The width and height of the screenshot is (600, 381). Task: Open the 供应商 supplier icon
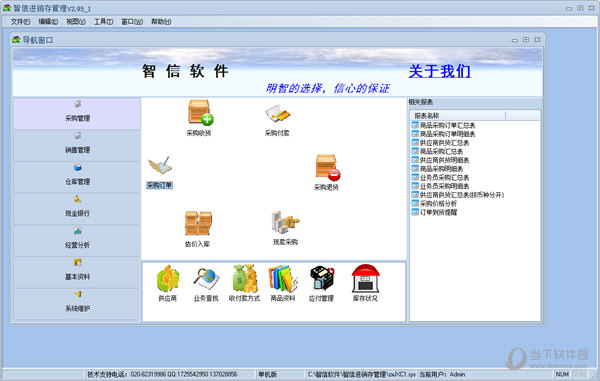tap(168, 279)
